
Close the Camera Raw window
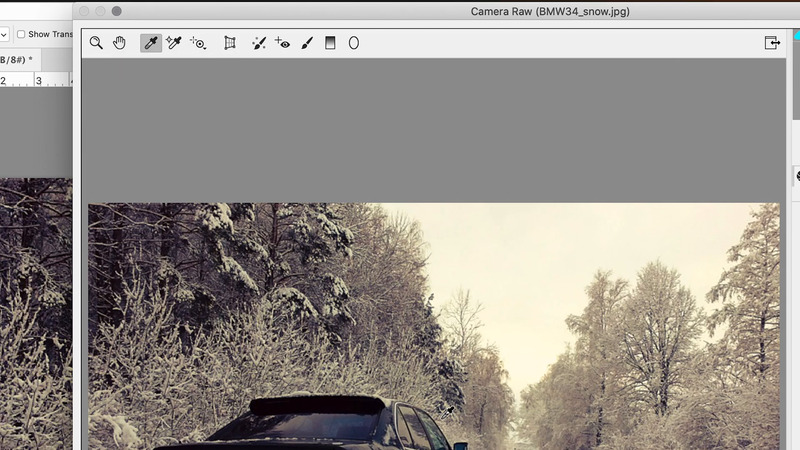(85, 11)
